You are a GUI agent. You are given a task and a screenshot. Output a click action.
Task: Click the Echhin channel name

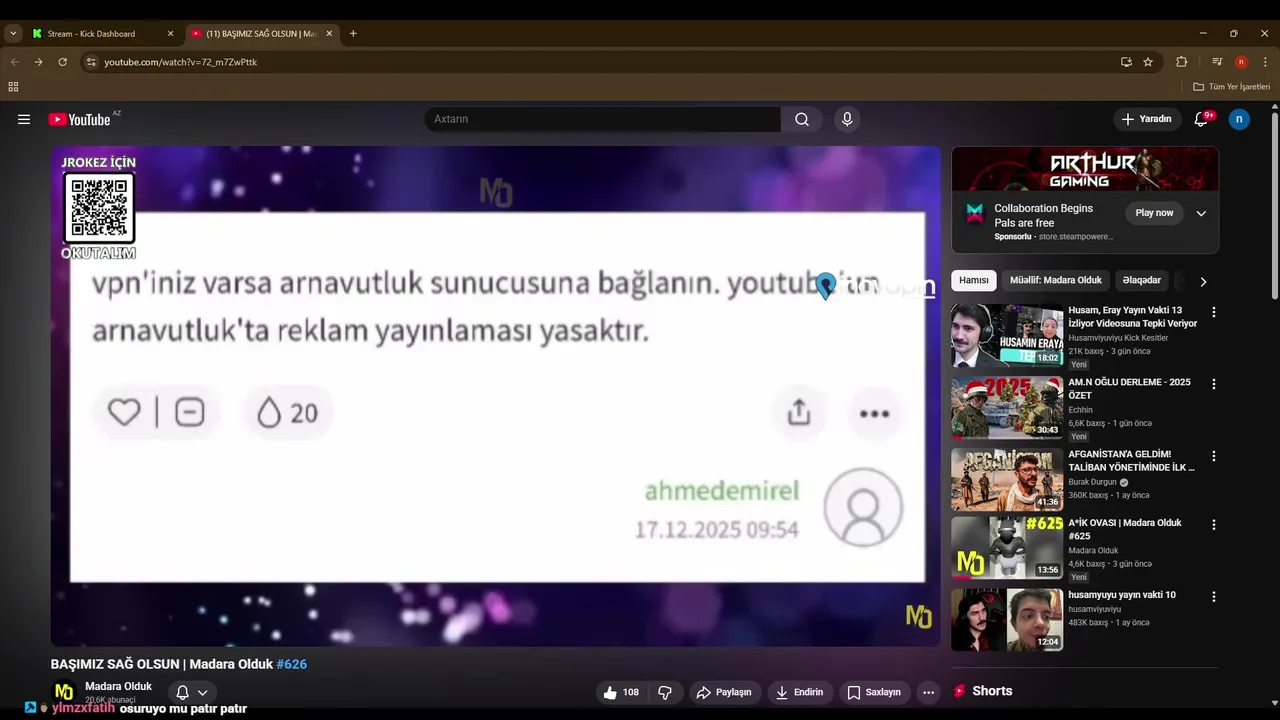coord(1080,410)
